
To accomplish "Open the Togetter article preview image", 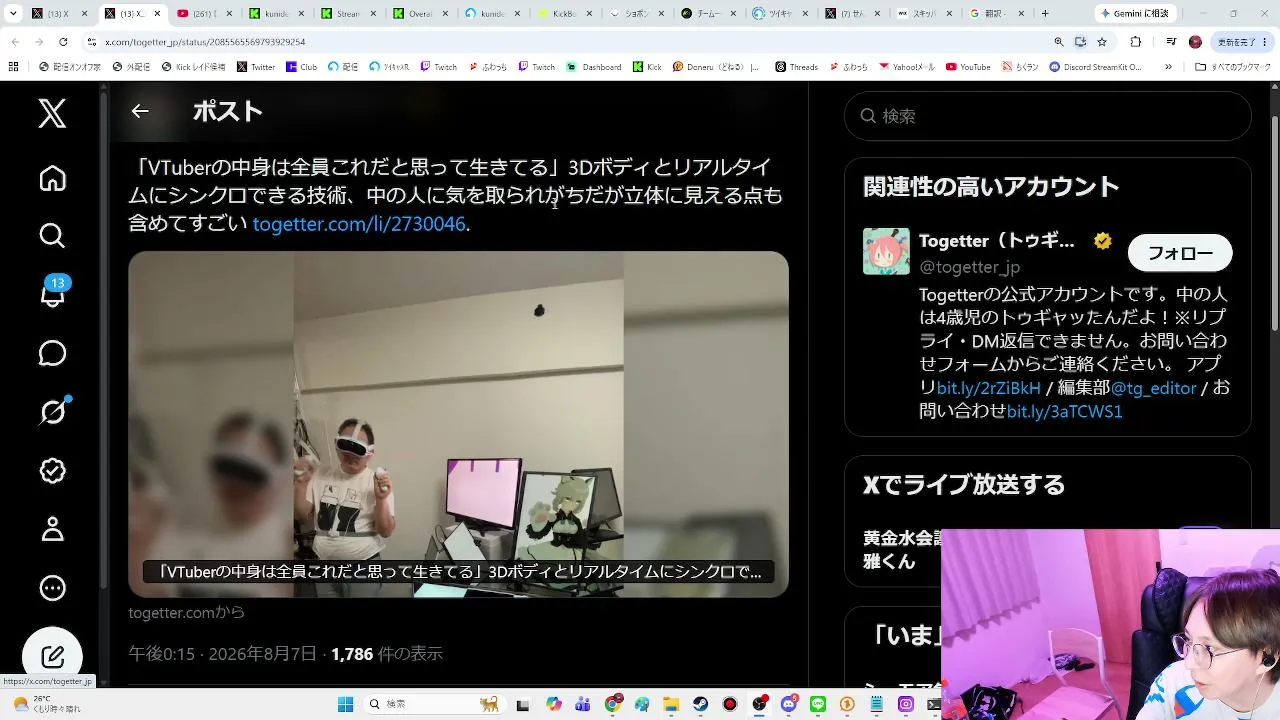I will pos(458,424).
